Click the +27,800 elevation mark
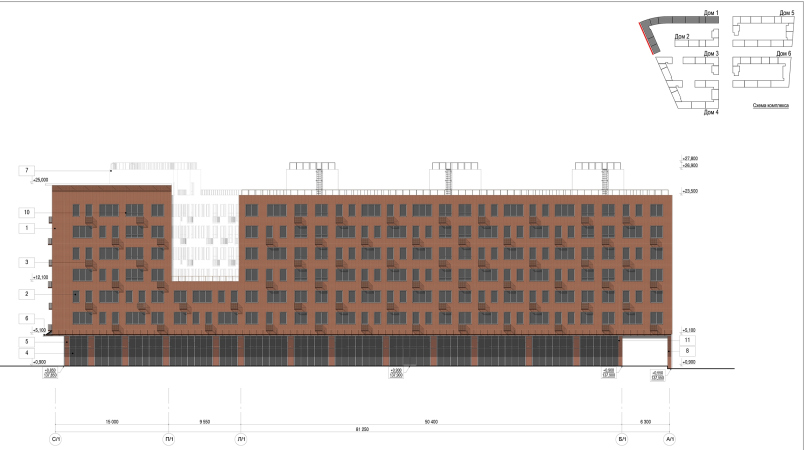The height and width of the screenshot is (450, 805). click(690, 159)
